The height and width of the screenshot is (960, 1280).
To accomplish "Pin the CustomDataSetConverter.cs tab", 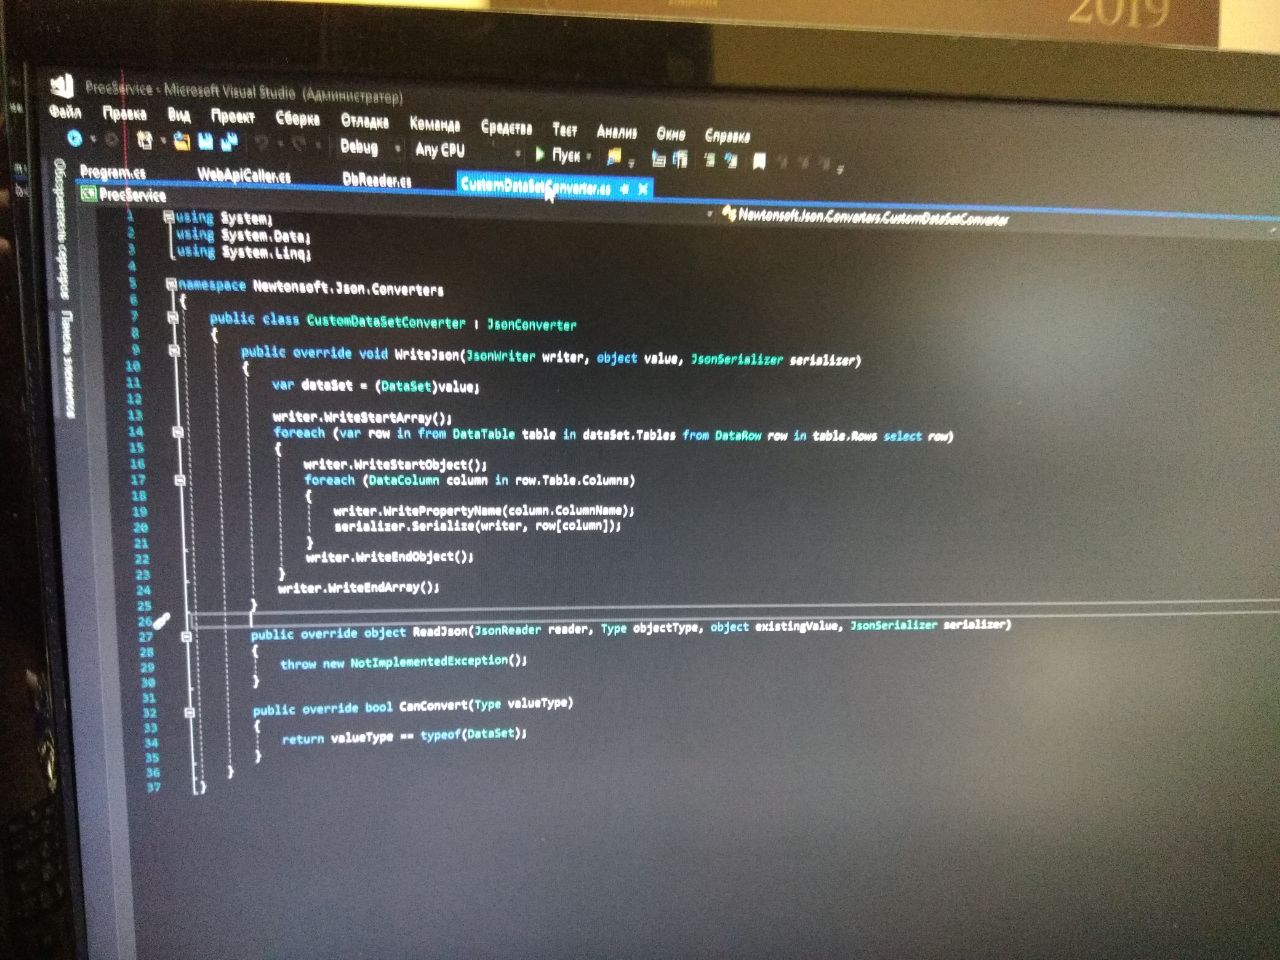I will [624, 189].
